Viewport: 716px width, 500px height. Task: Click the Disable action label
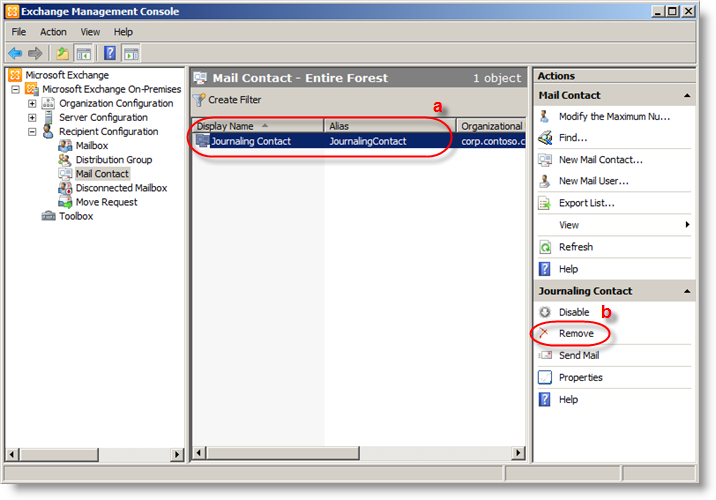[x=574, y=312]
